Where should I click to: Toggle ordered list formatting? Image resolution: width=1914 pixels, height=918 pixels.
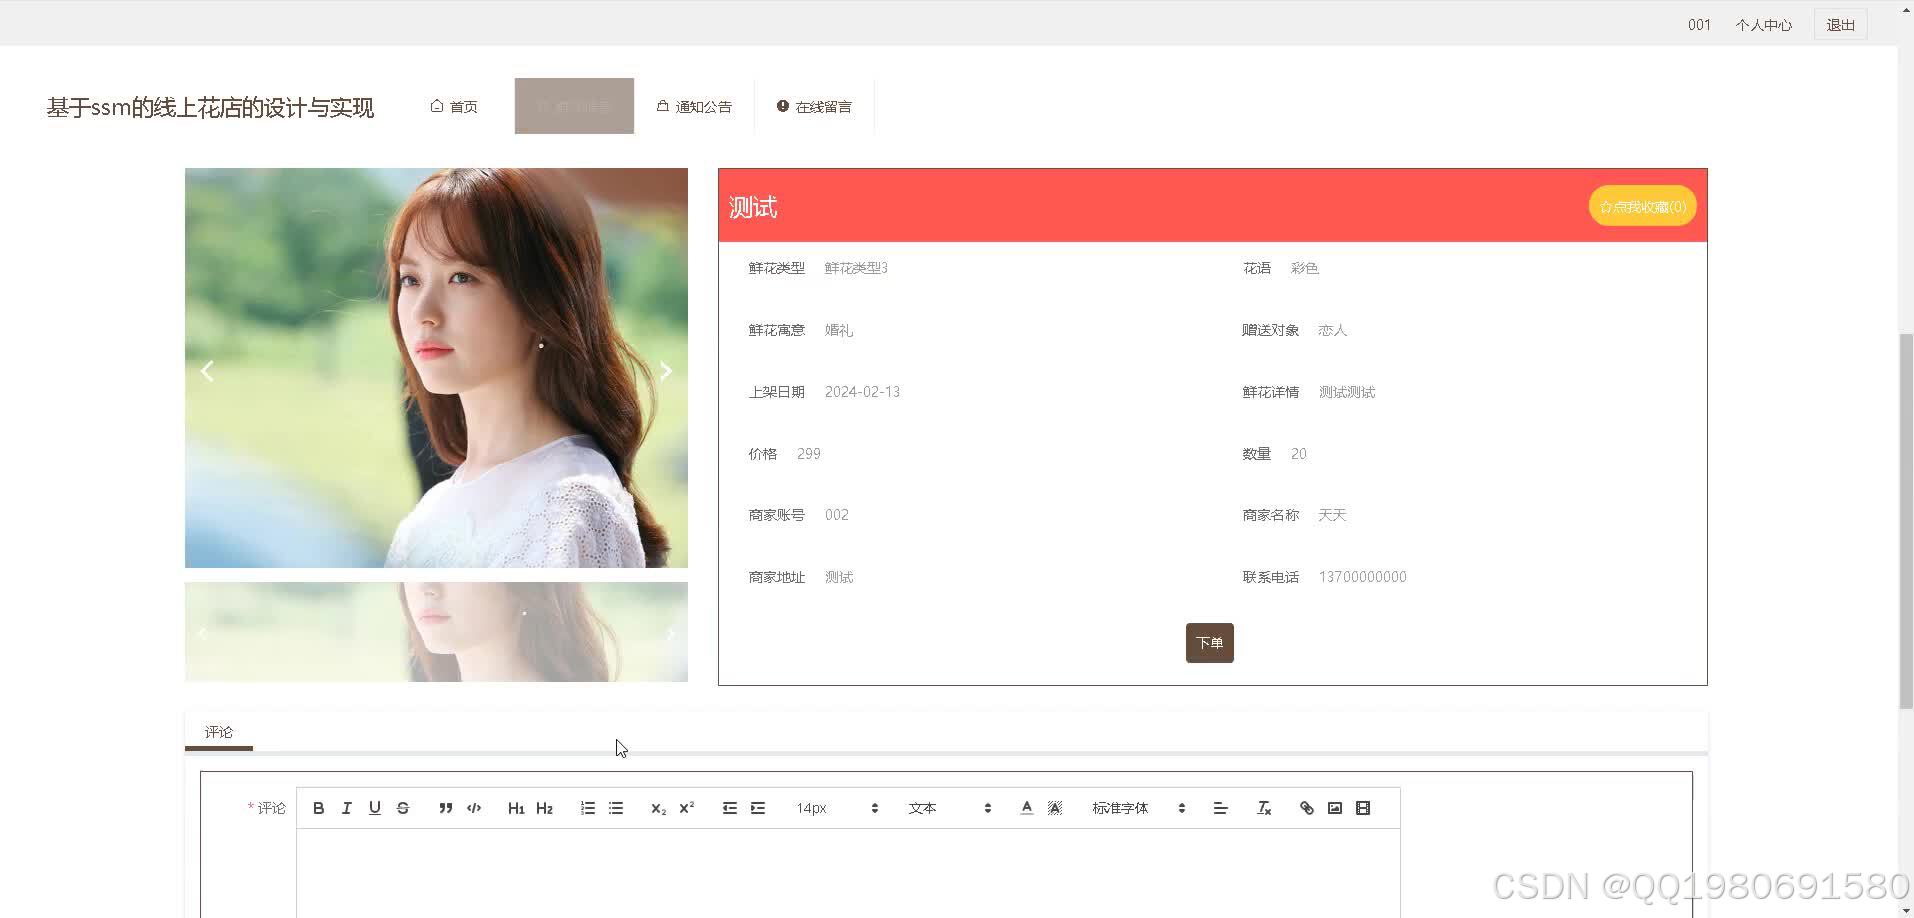pyautogui.click(x=587, y=807)
